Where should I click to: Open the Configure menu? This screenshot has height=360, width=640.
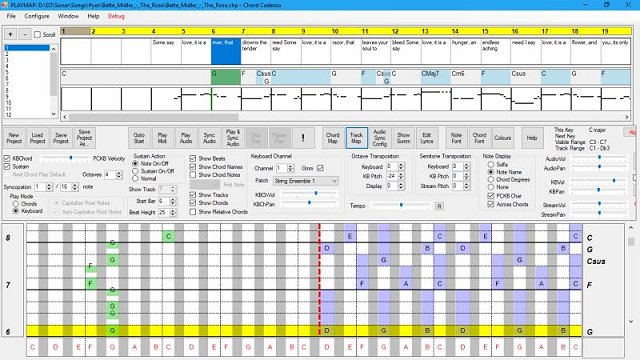37,16
